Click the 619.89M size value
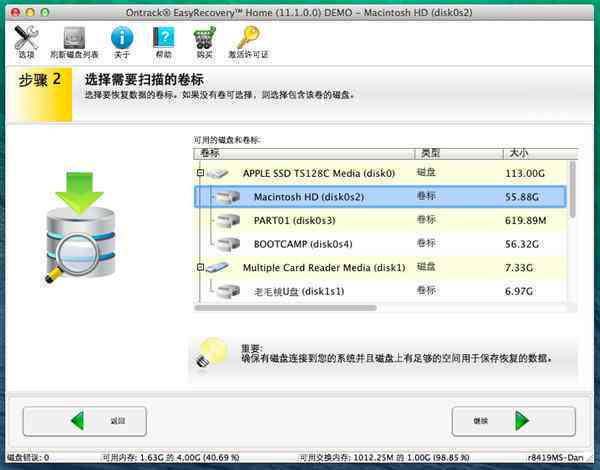This screenshot has width=600, height=470. [525, 220]
